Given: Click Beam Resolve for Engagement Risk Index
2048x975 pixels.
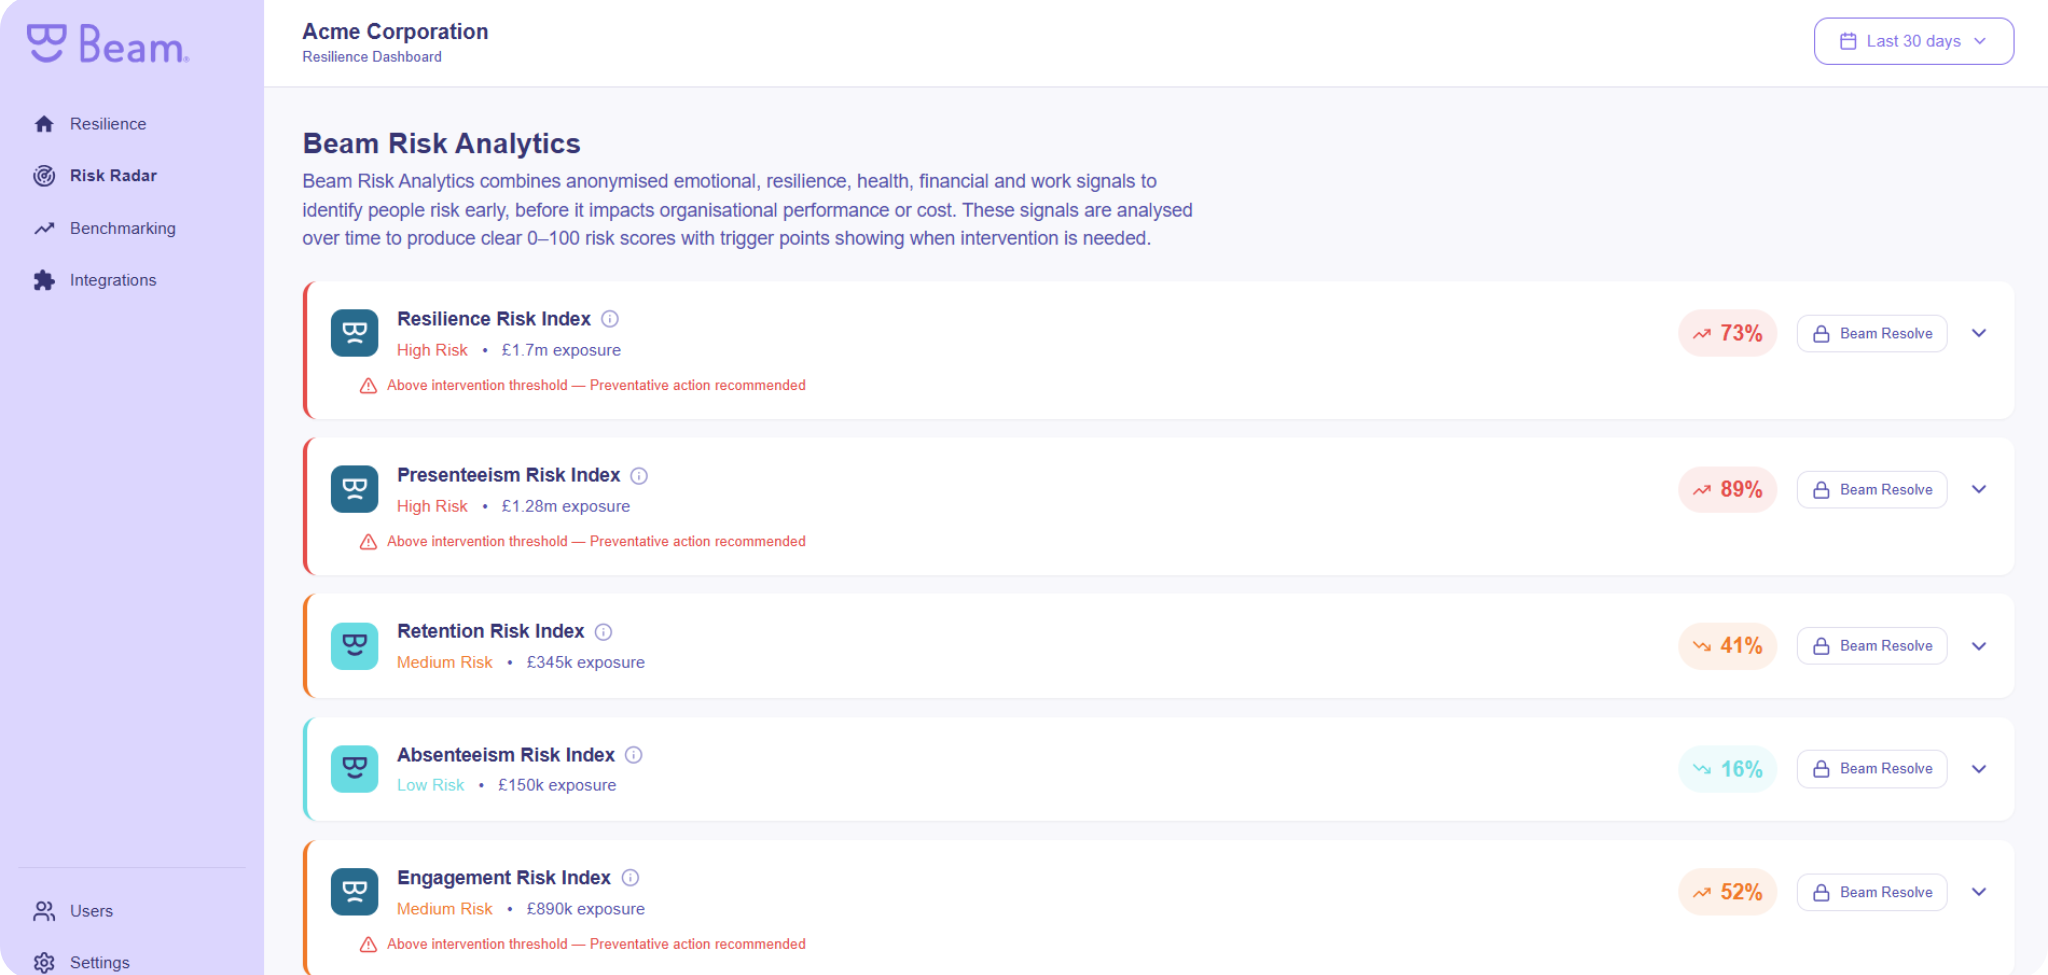Looking at the screenshot, I should click(1871, 892).
